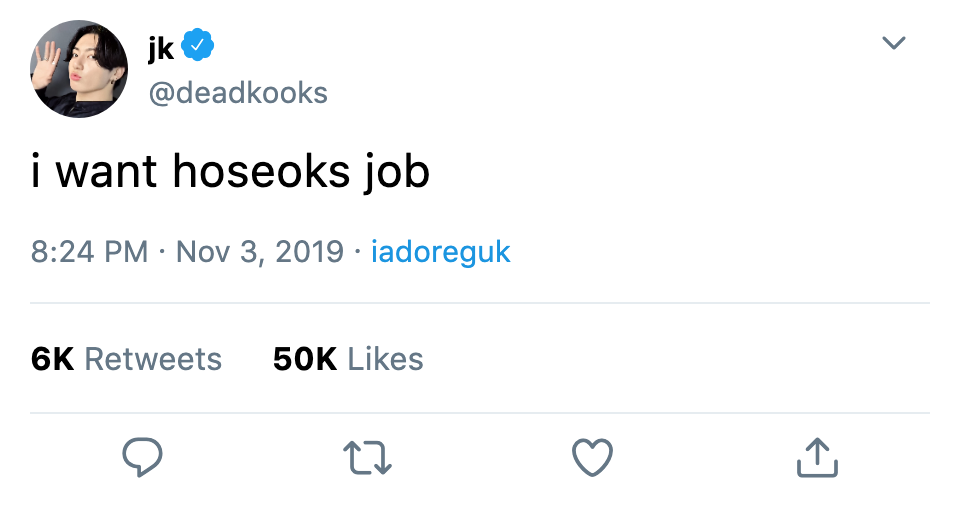Click the blue verified badge

(197, 45)
